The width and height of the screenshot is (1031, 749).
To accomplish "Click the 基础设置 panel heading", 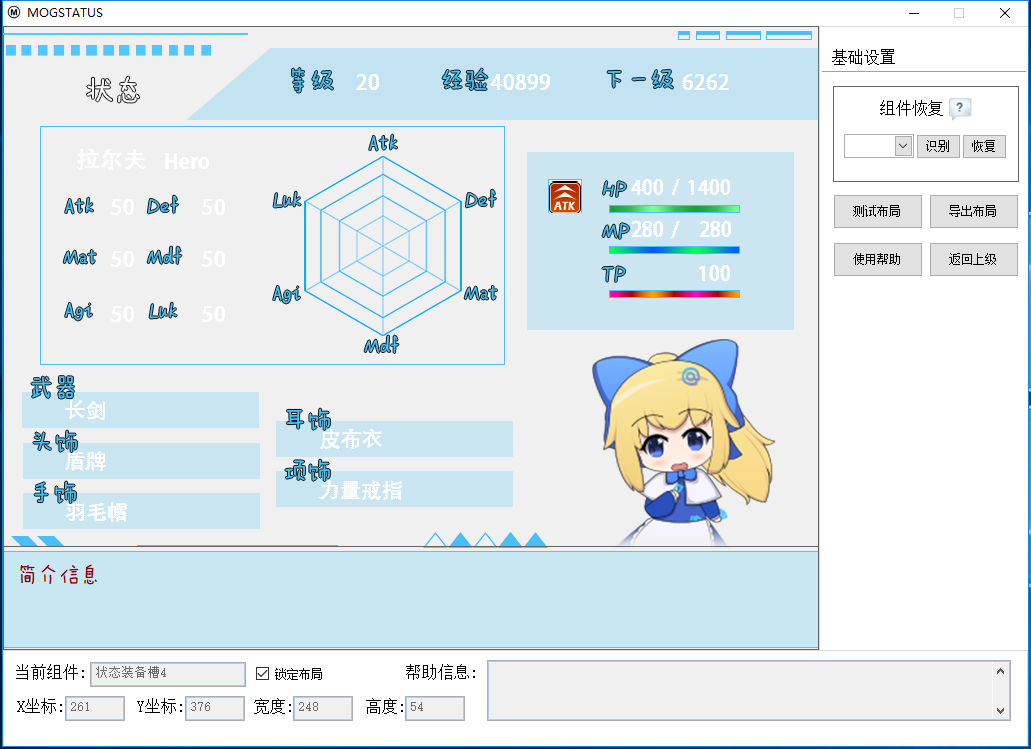I will coord(863,57).
